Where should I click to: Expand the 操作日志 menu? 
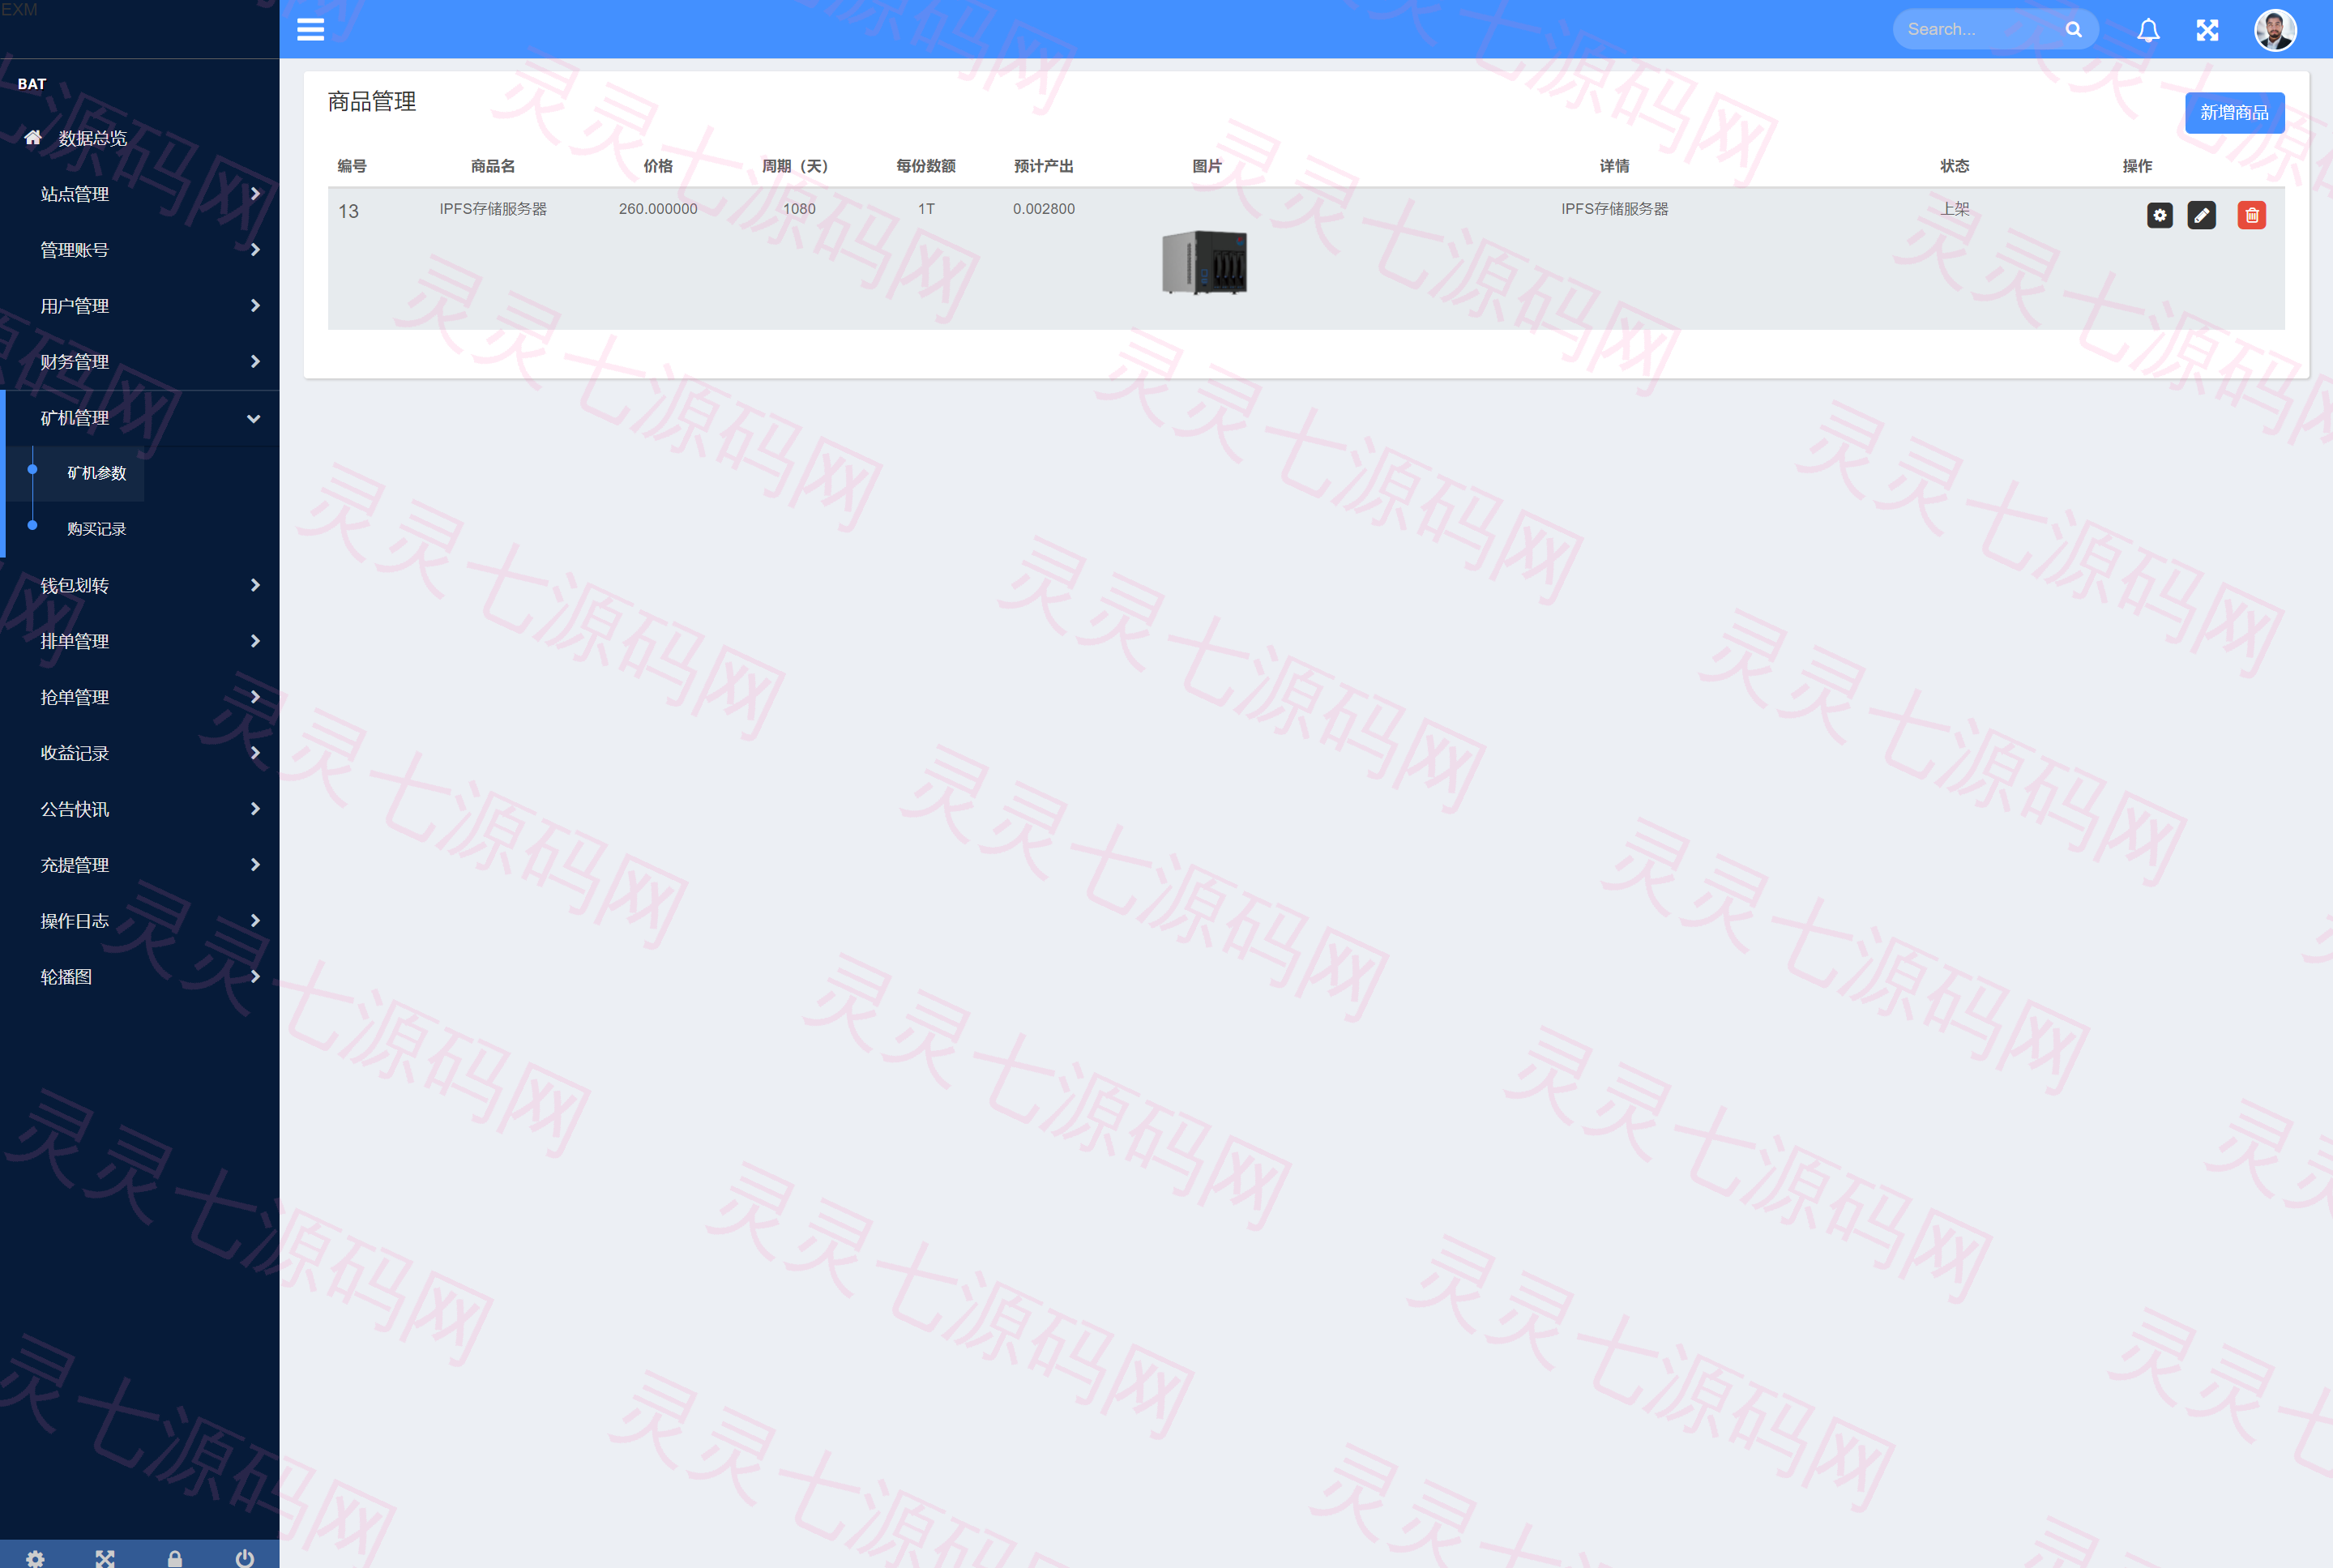[140, 921]
